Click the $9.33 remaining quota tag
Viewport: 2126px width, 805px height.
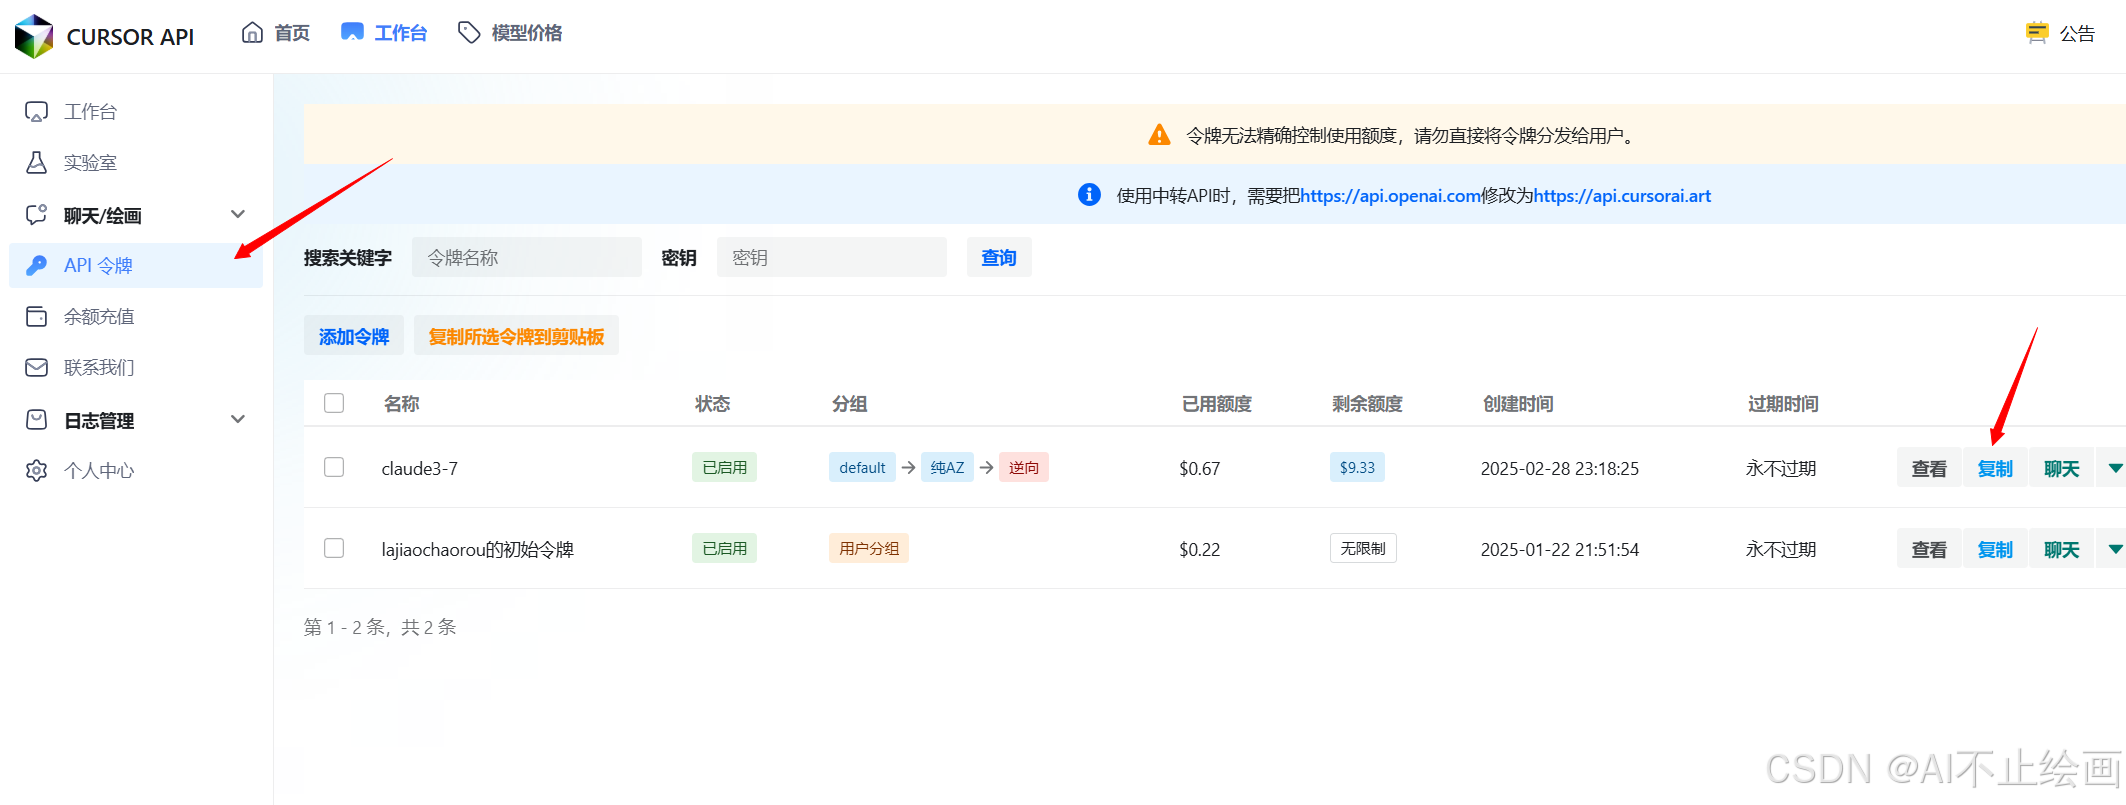coord(1357,467)
